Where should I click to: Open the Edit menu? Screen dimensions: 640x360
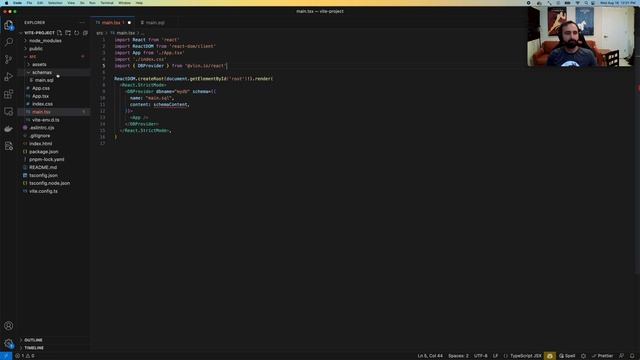pos(40,3)
